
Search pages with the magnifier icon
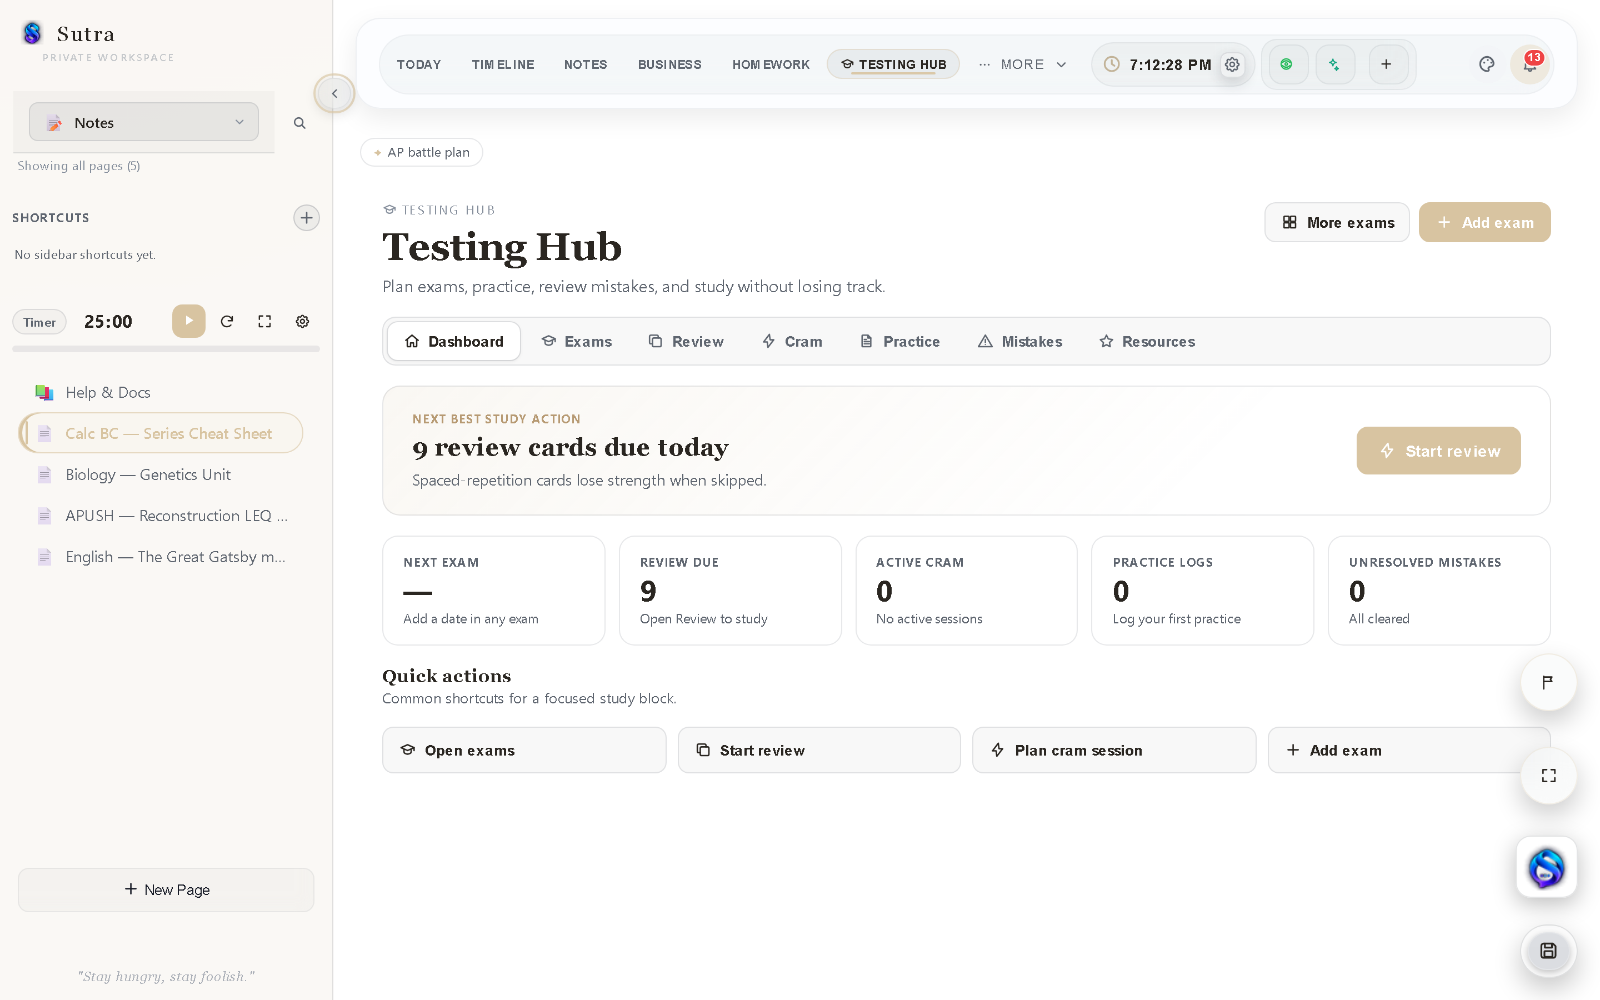click(x=299, y=123)
